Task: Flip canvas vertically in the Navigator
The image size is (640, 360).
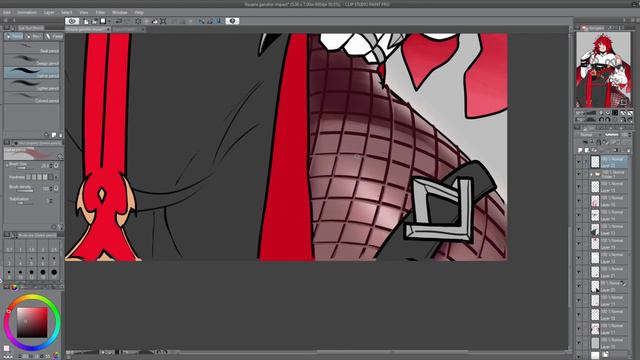Action: point(630,120)
